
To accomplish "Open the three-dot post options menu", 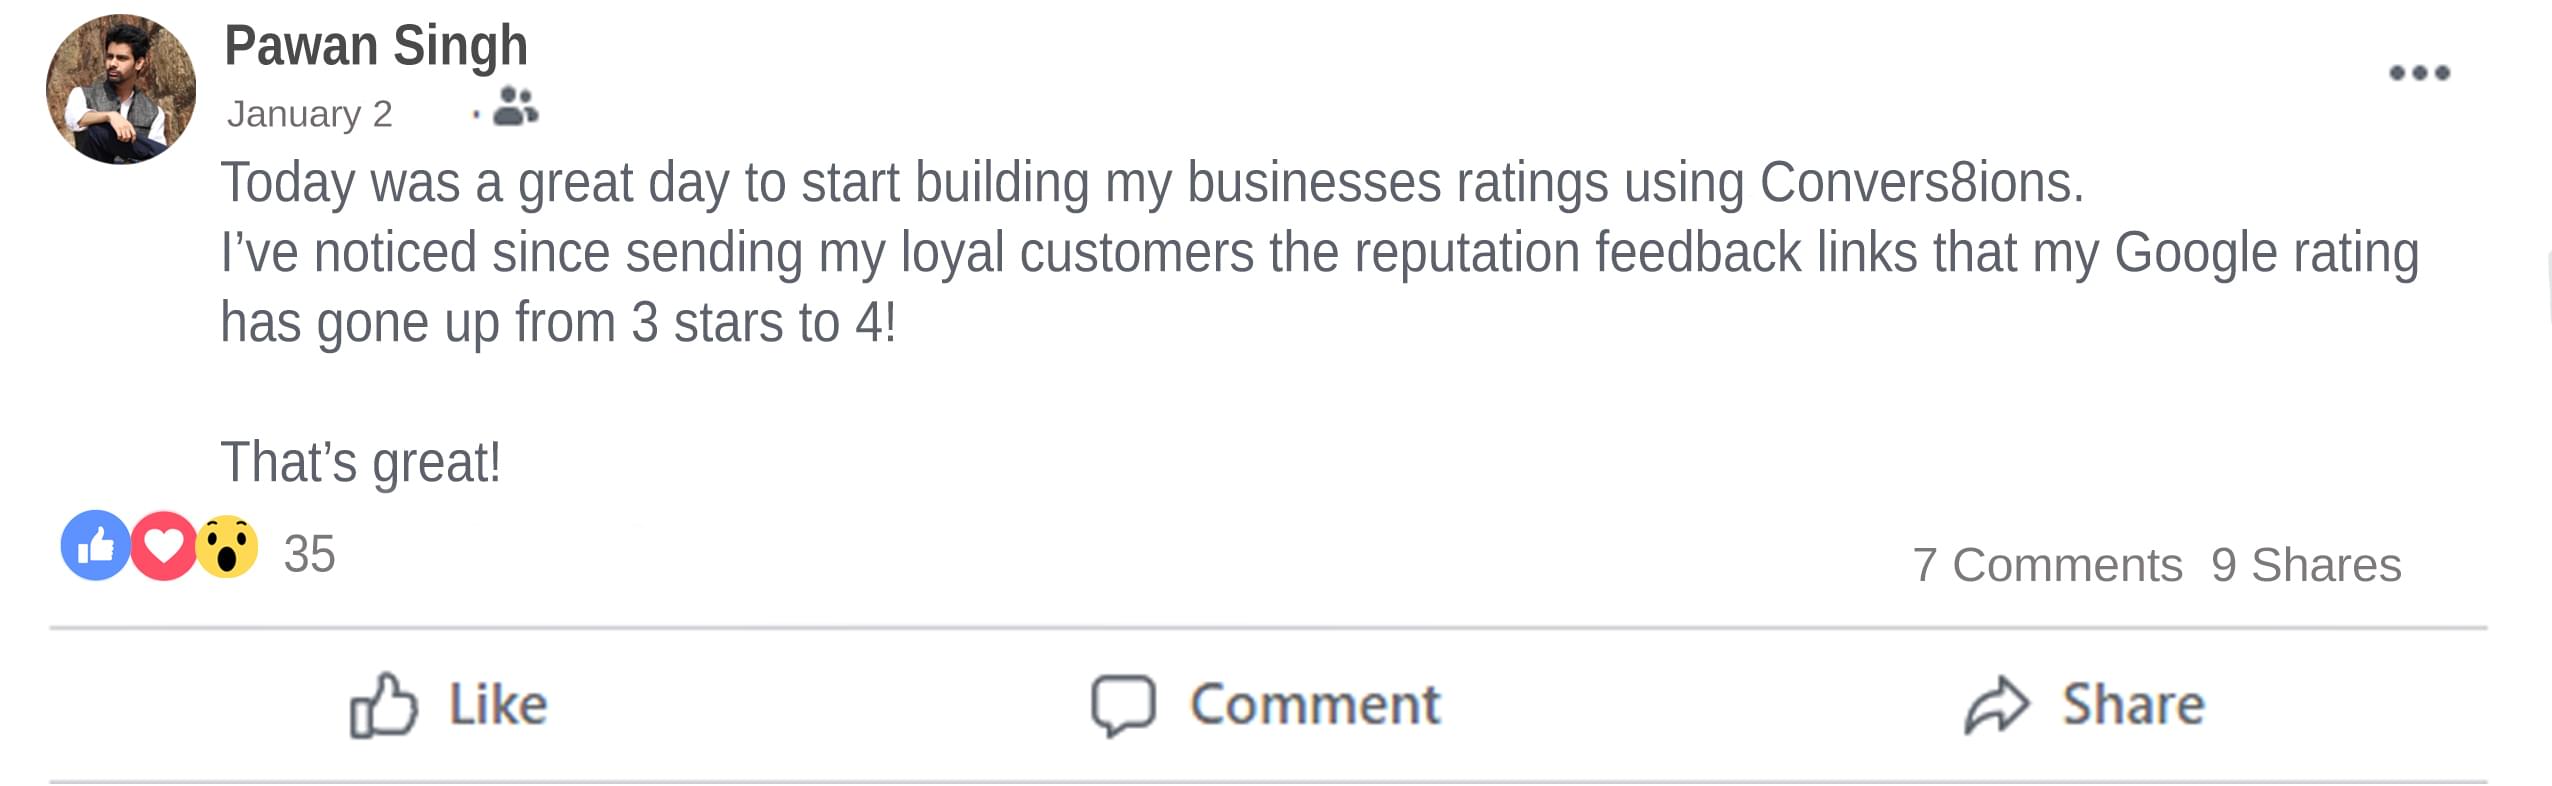I will [x=2419, y=73].
